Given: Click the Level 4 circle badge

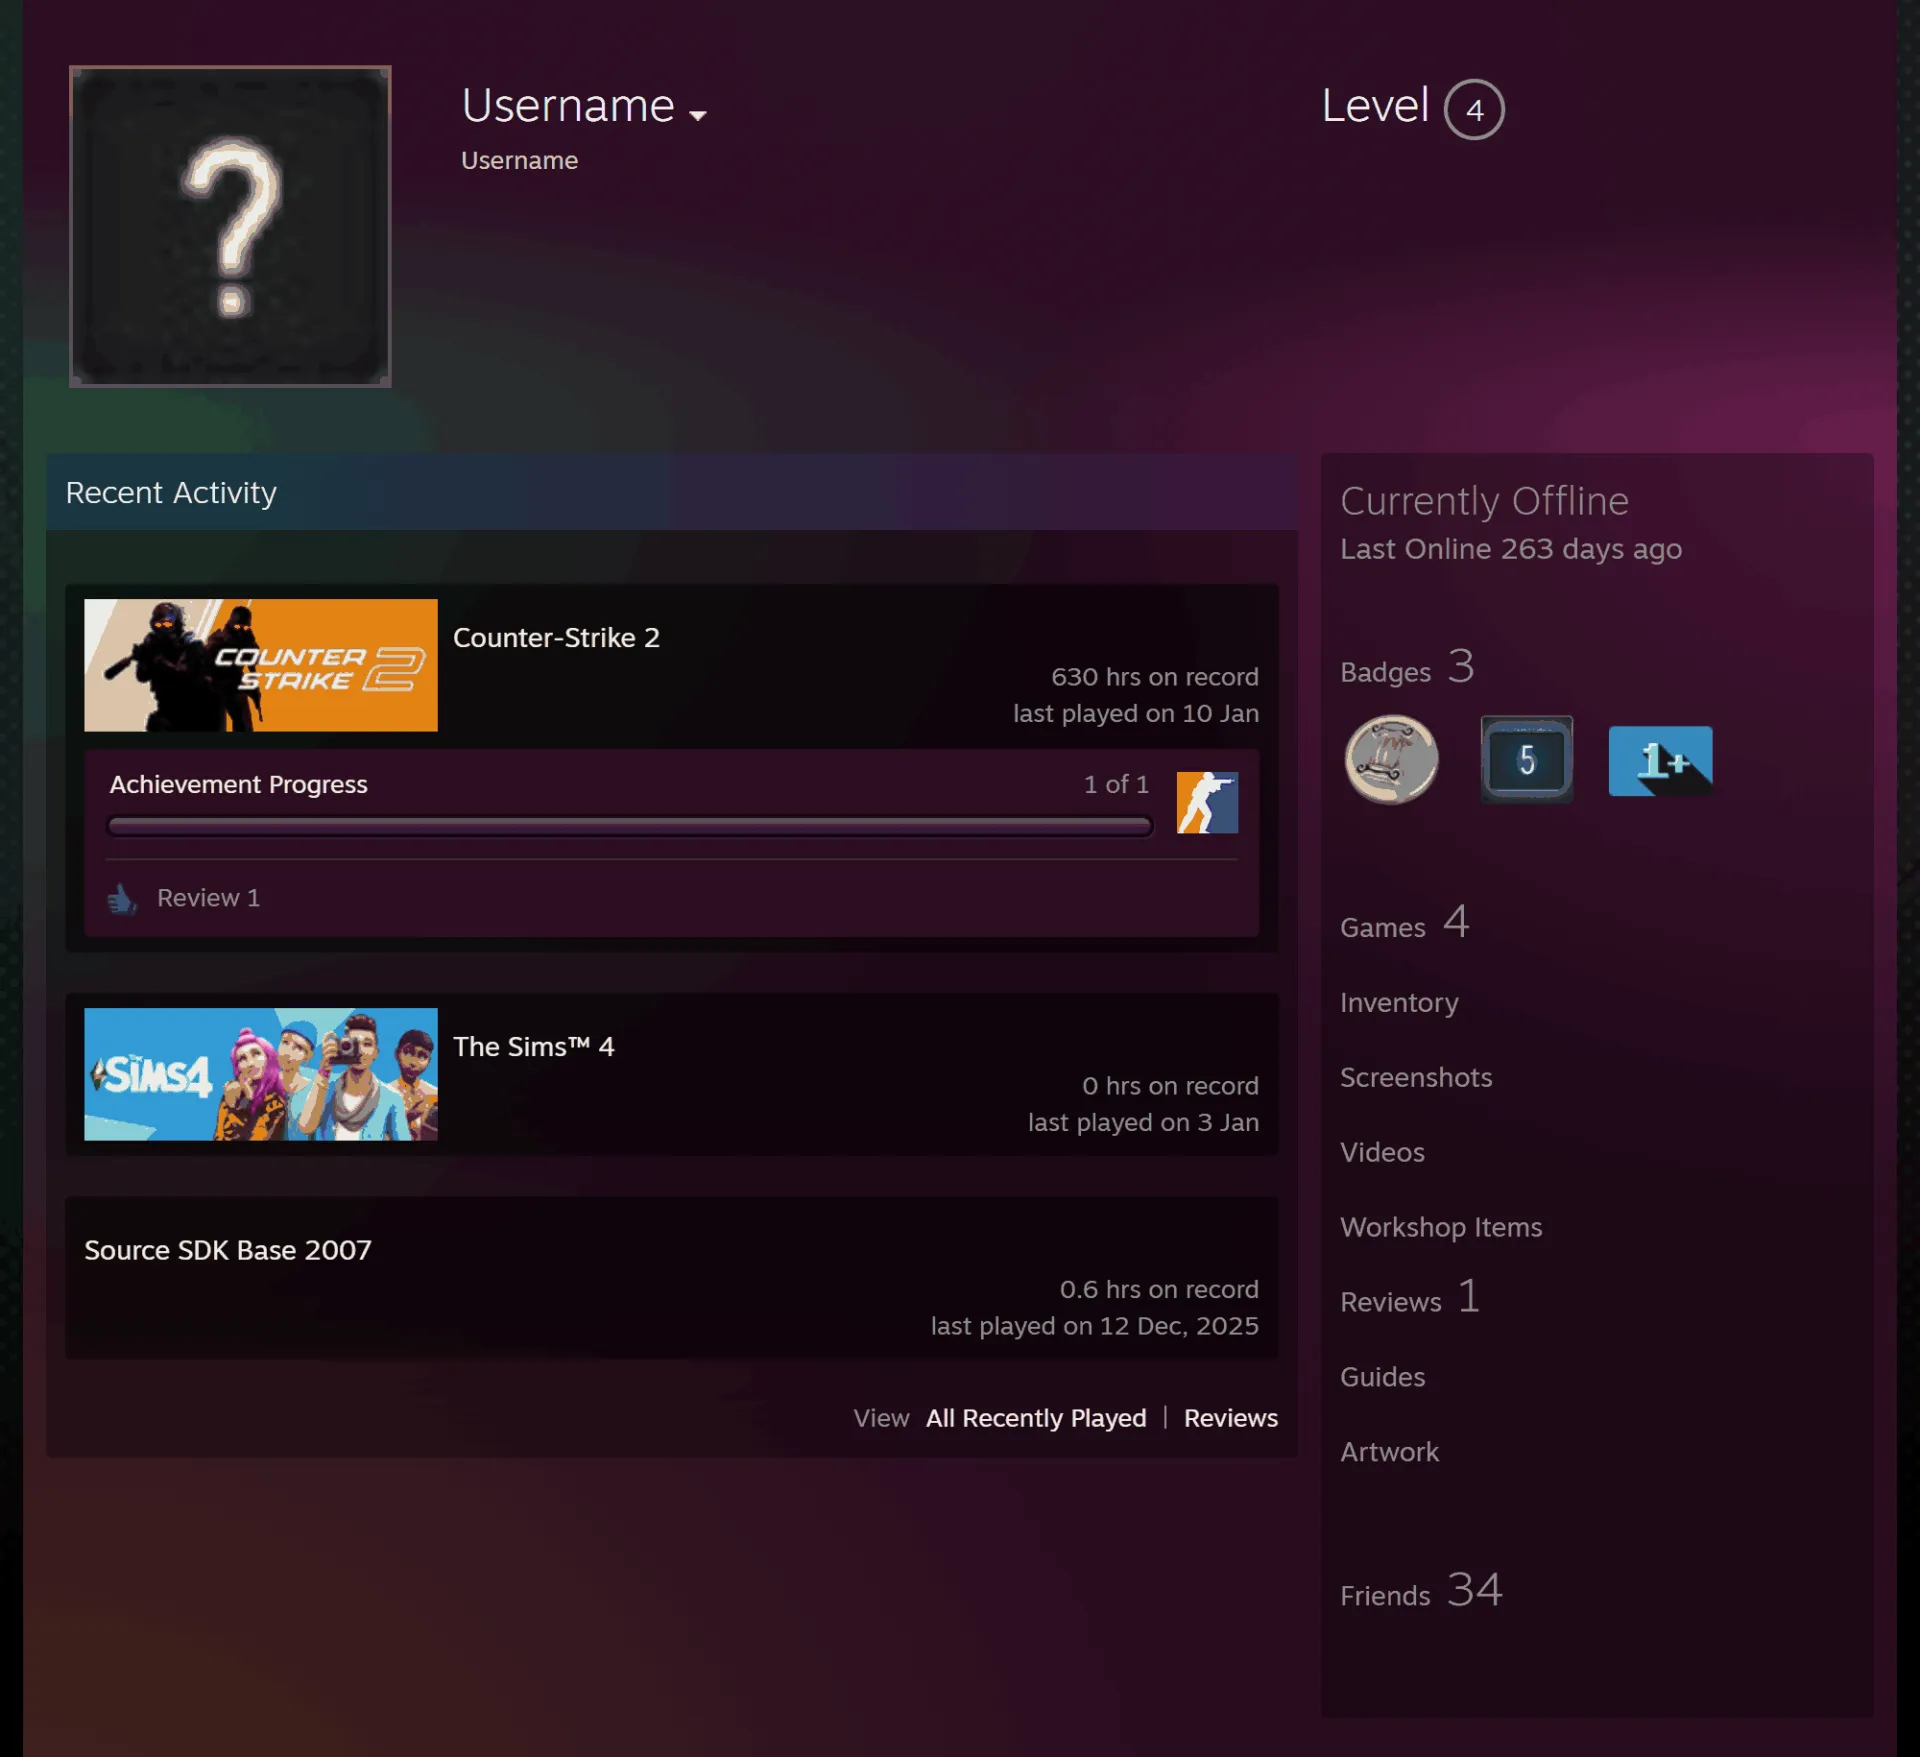Looking at the screenshot, I should pyautogui.click(x=1474, y=109).
